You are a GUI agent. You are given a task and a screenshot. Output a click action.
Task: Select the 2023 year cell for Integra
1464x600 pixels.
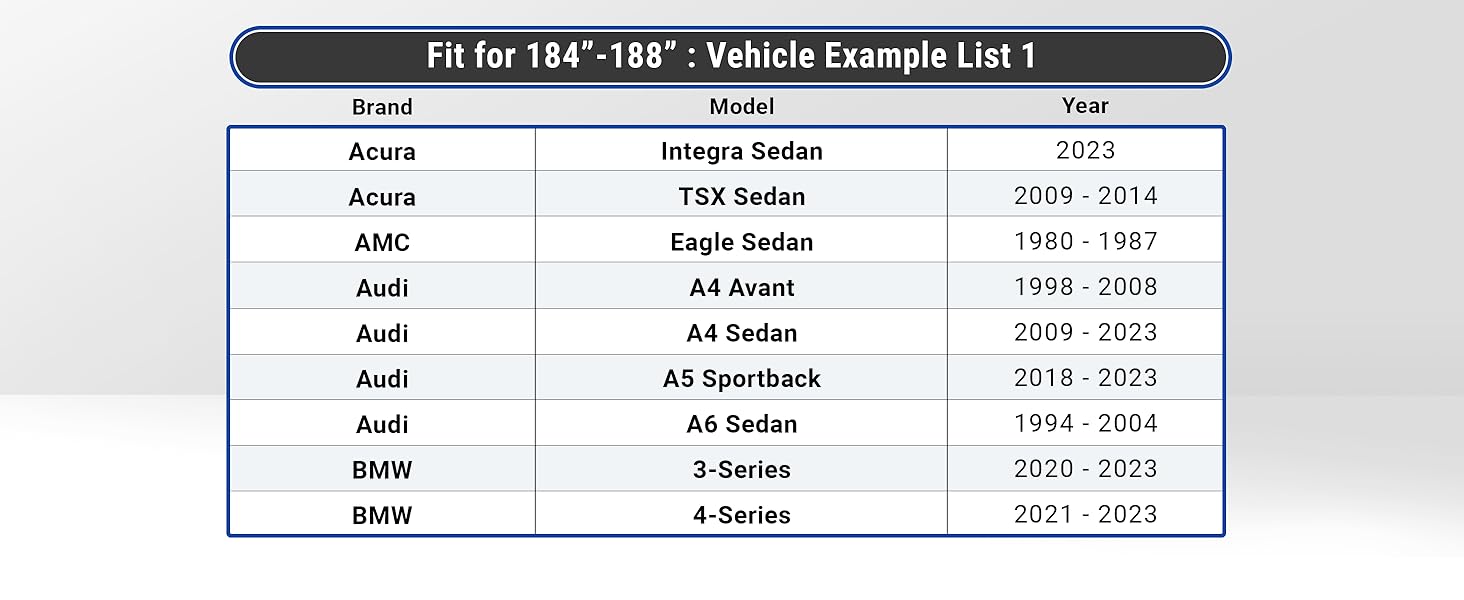(x=1086, y=150)
